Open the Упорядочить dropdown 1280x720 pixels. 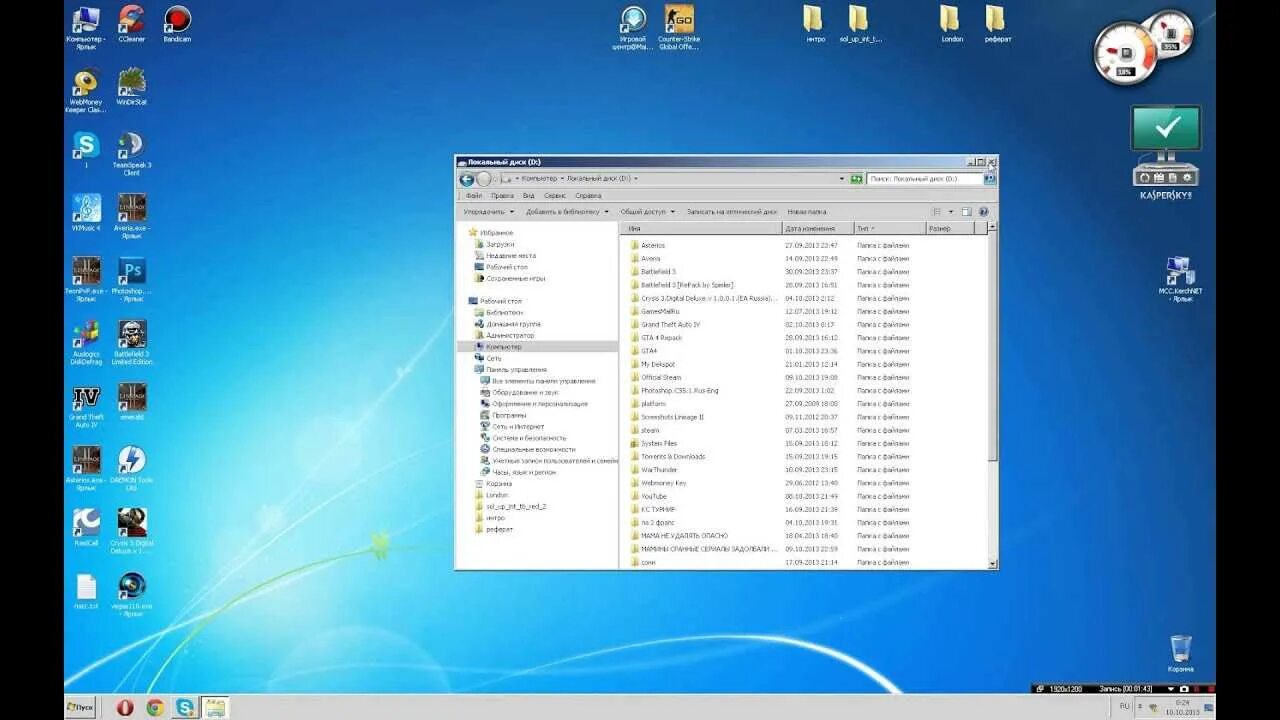[x=489, y=212]
